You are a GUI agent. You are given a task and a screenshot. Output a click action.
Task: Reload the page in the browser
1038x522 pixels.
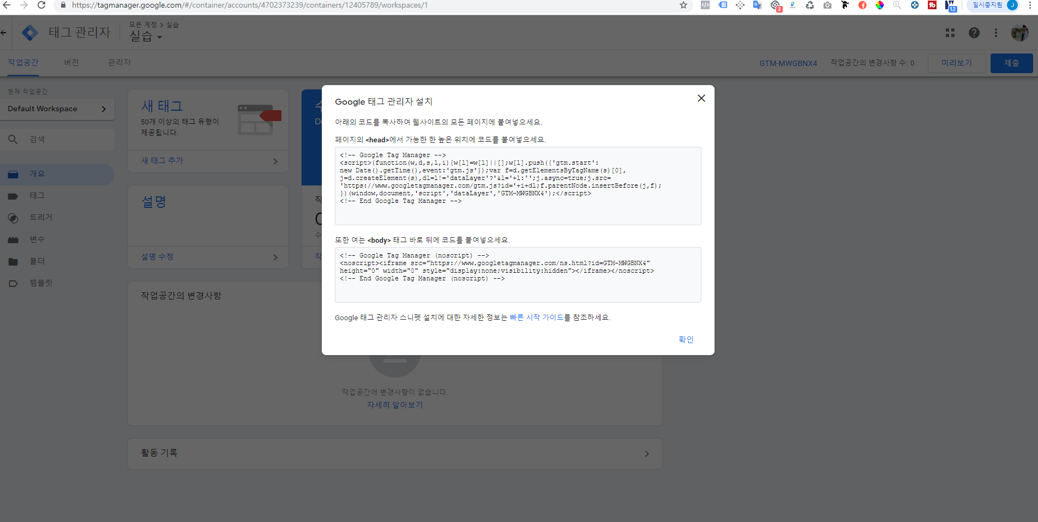coord(41,5)
